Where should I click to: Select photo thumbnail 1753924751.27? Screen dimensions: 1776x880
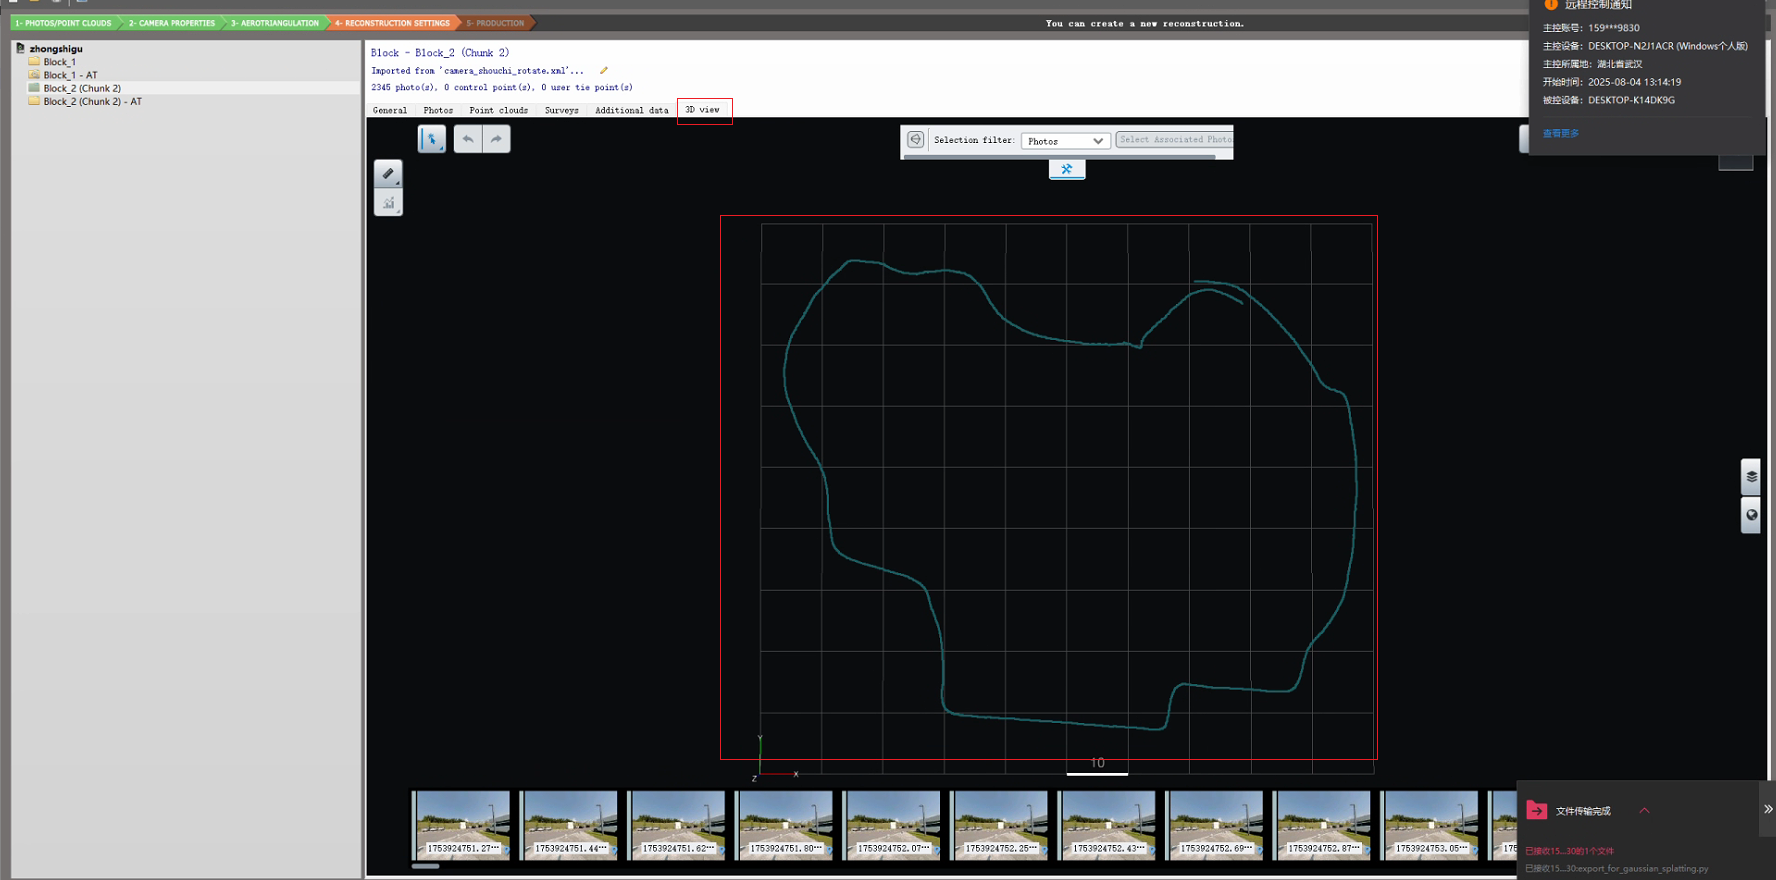(x=463, y=824)
